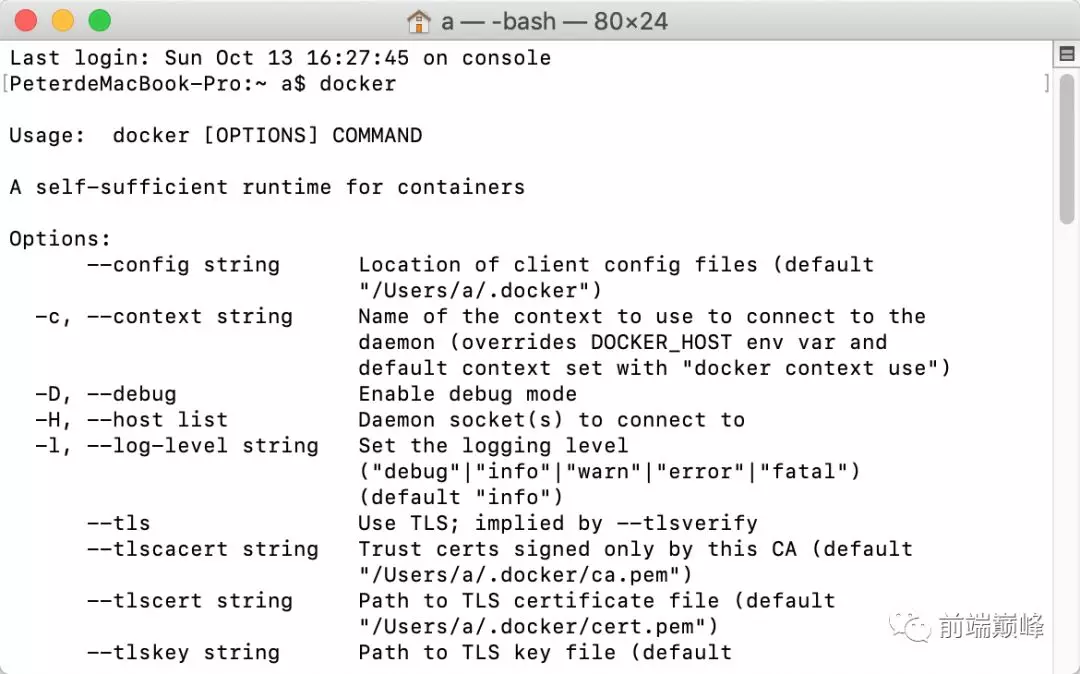The width and height of the screenshot is (1080, 674).
Task: Click the window title "a — -bash — 80×24"
Action: [553, 21]
